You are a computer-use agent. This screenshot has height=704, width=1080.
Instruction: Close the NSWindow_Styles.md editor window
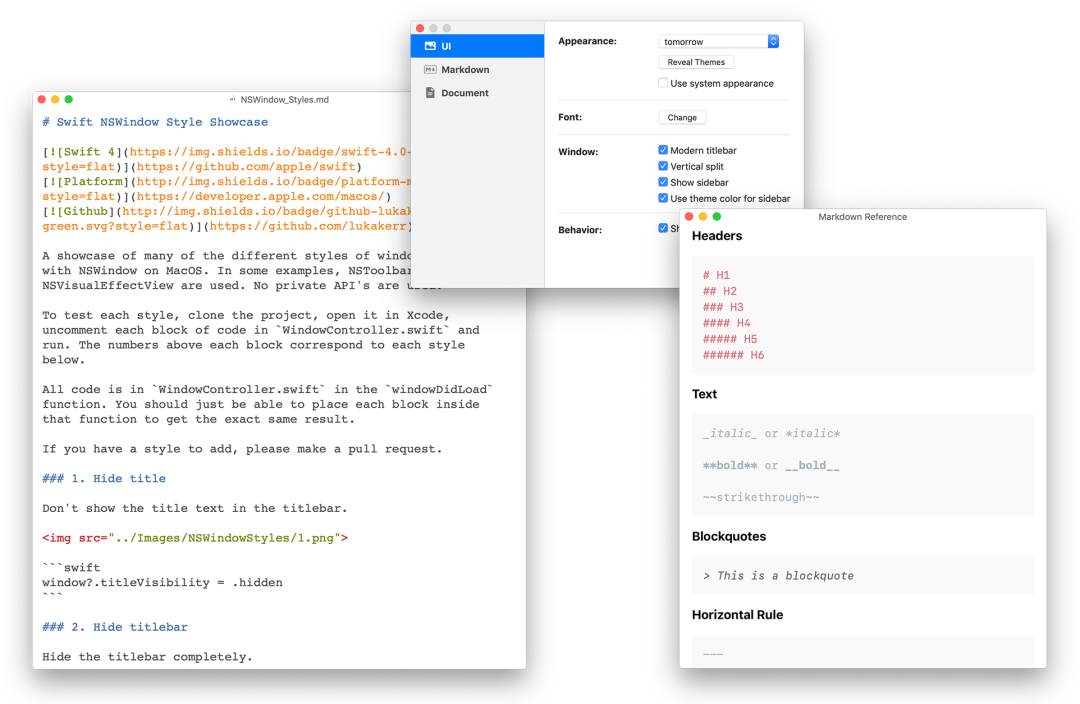[x=41, y=99]
